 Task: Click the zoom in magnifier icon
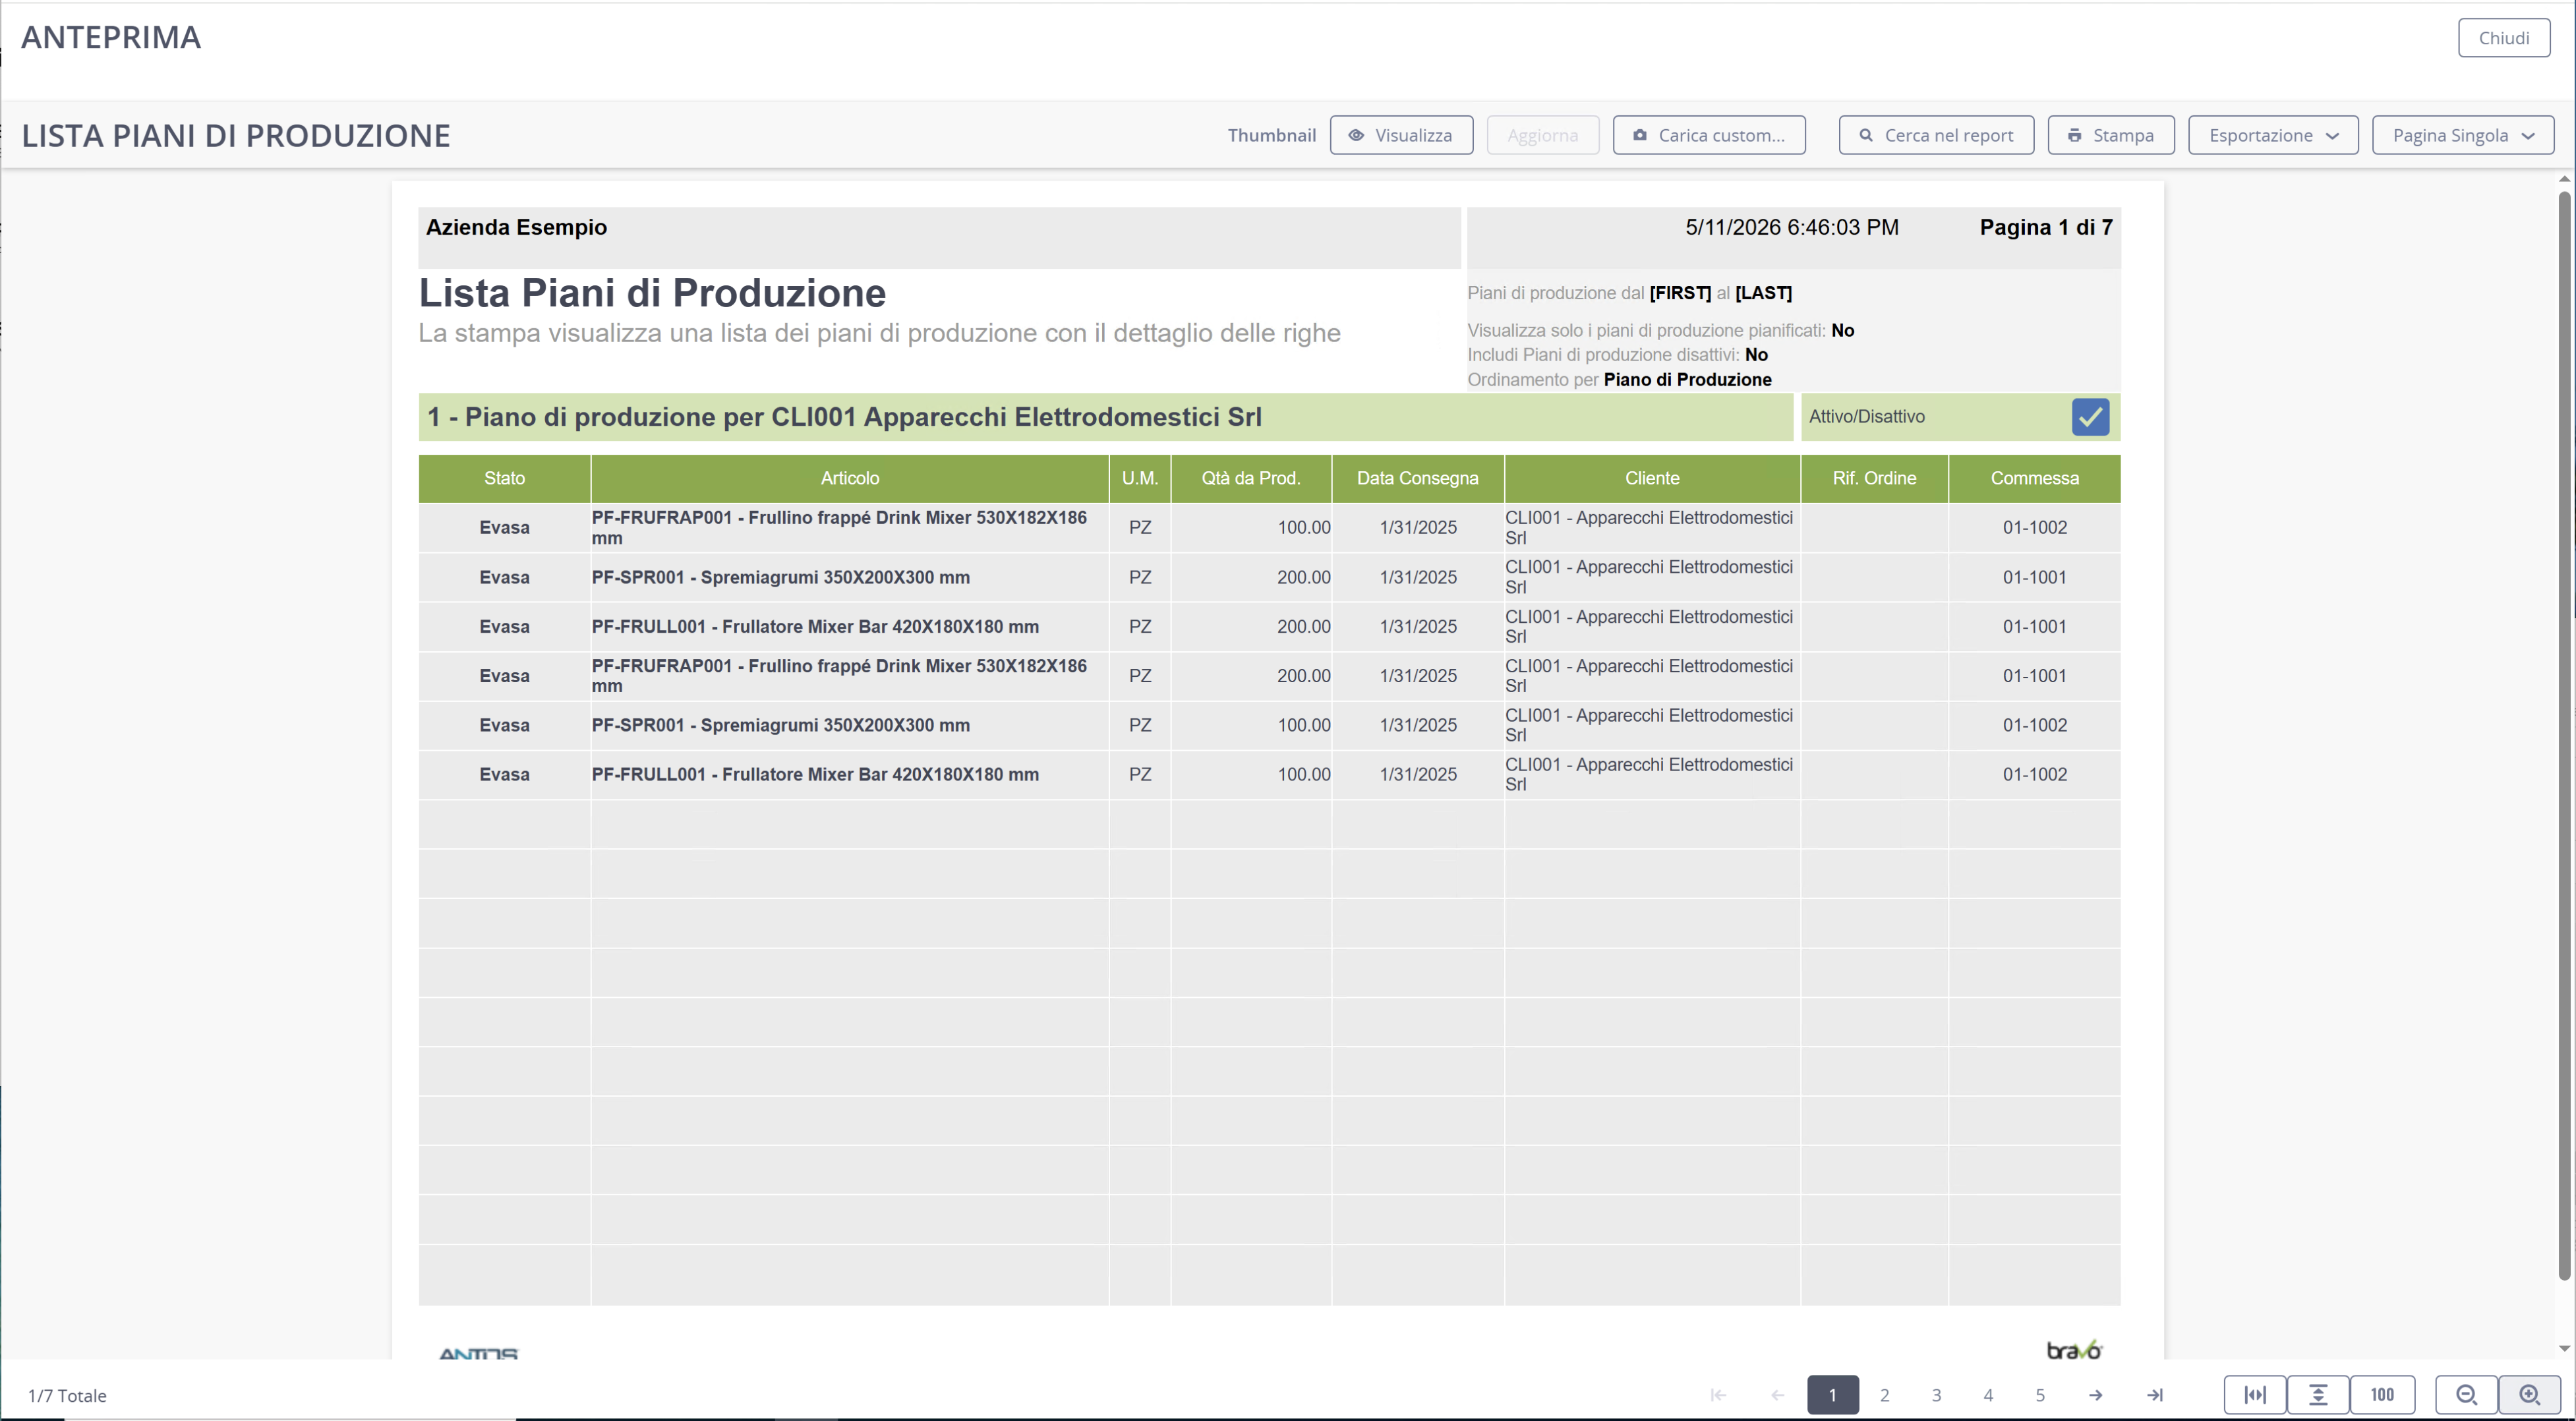coord(2529,1394)
